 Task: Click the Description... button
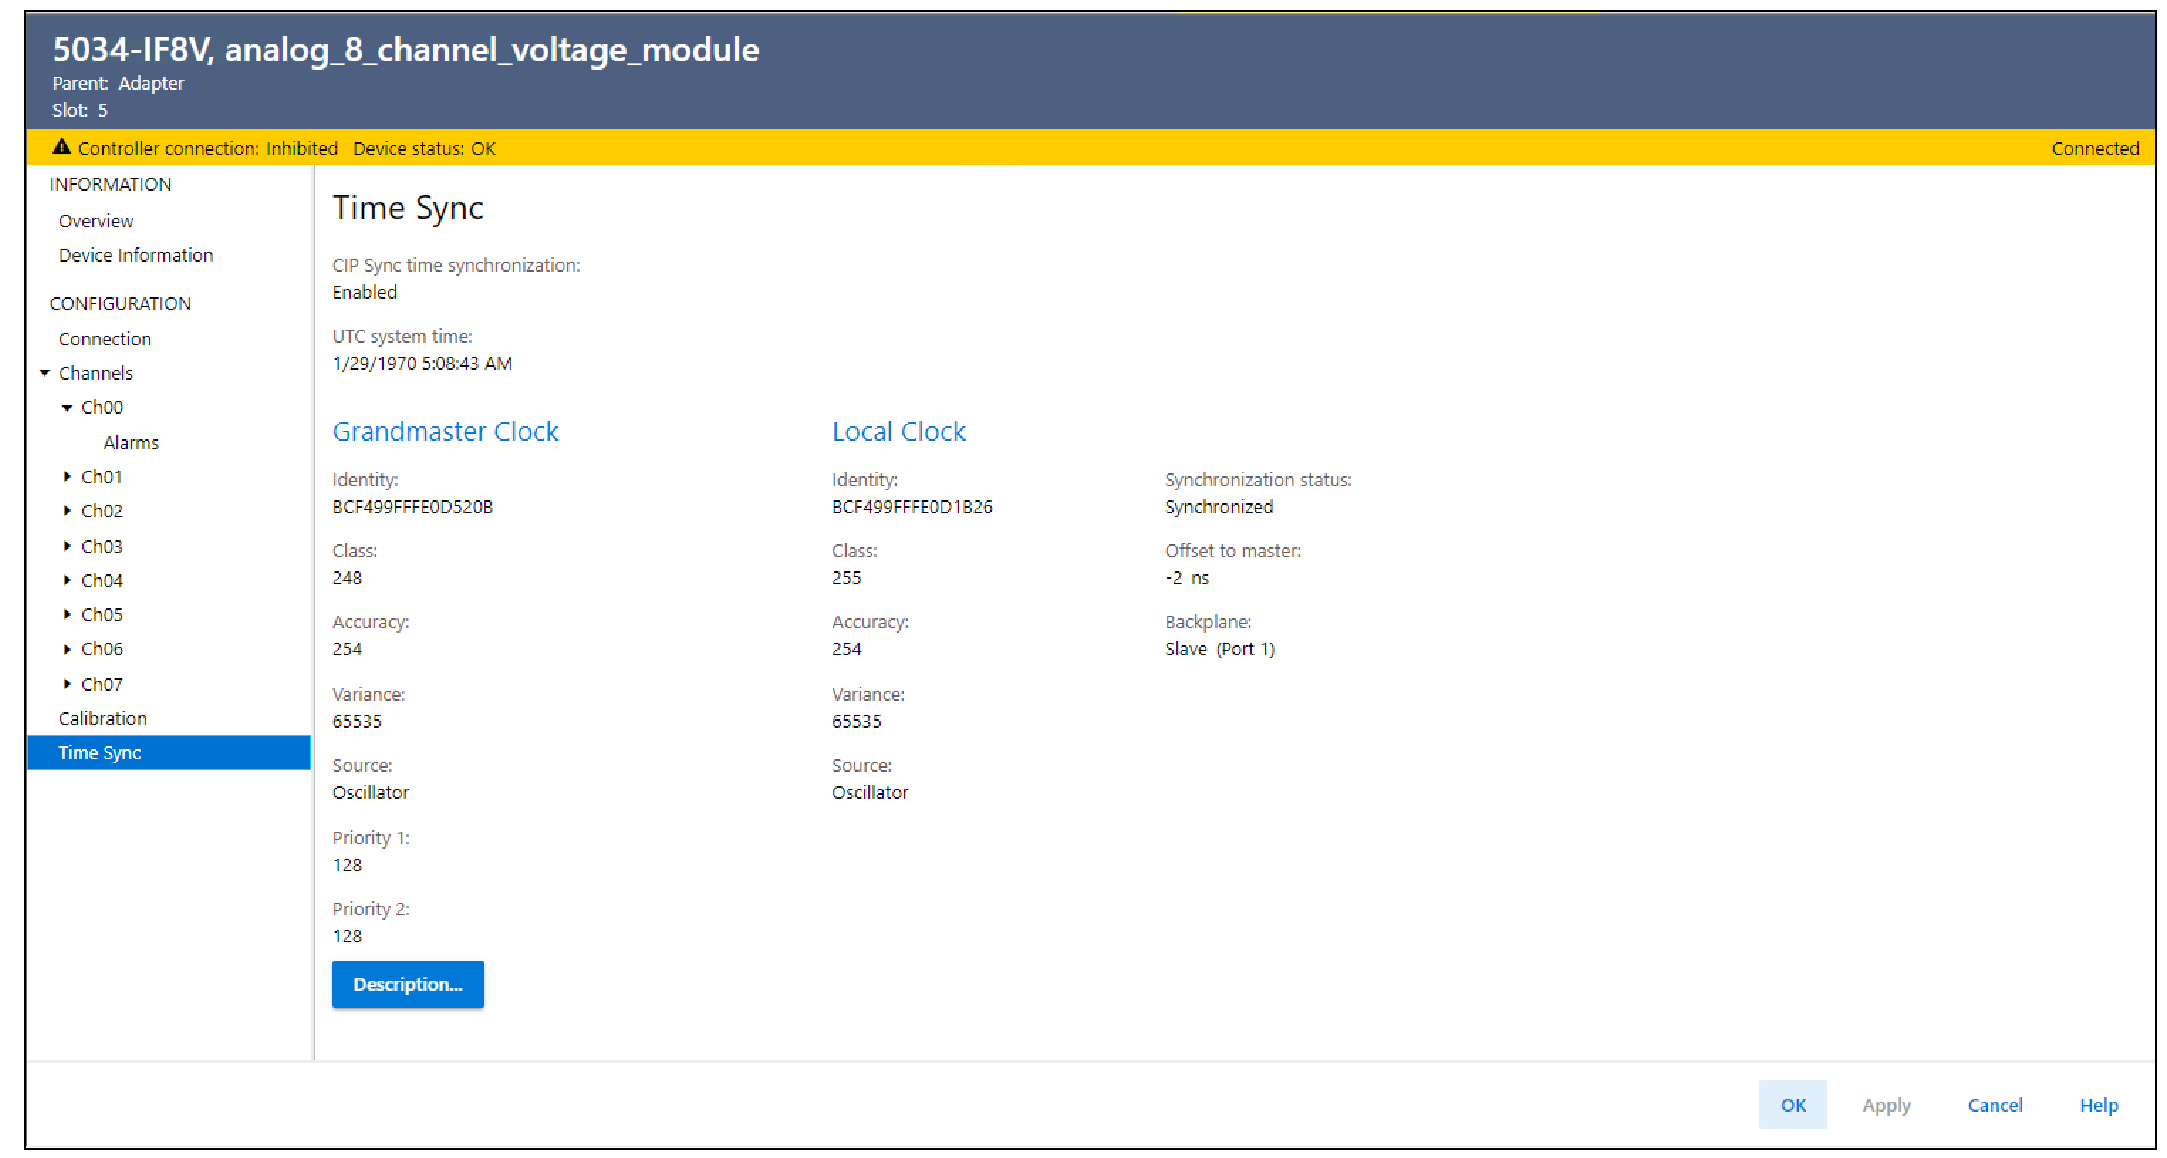408,984
